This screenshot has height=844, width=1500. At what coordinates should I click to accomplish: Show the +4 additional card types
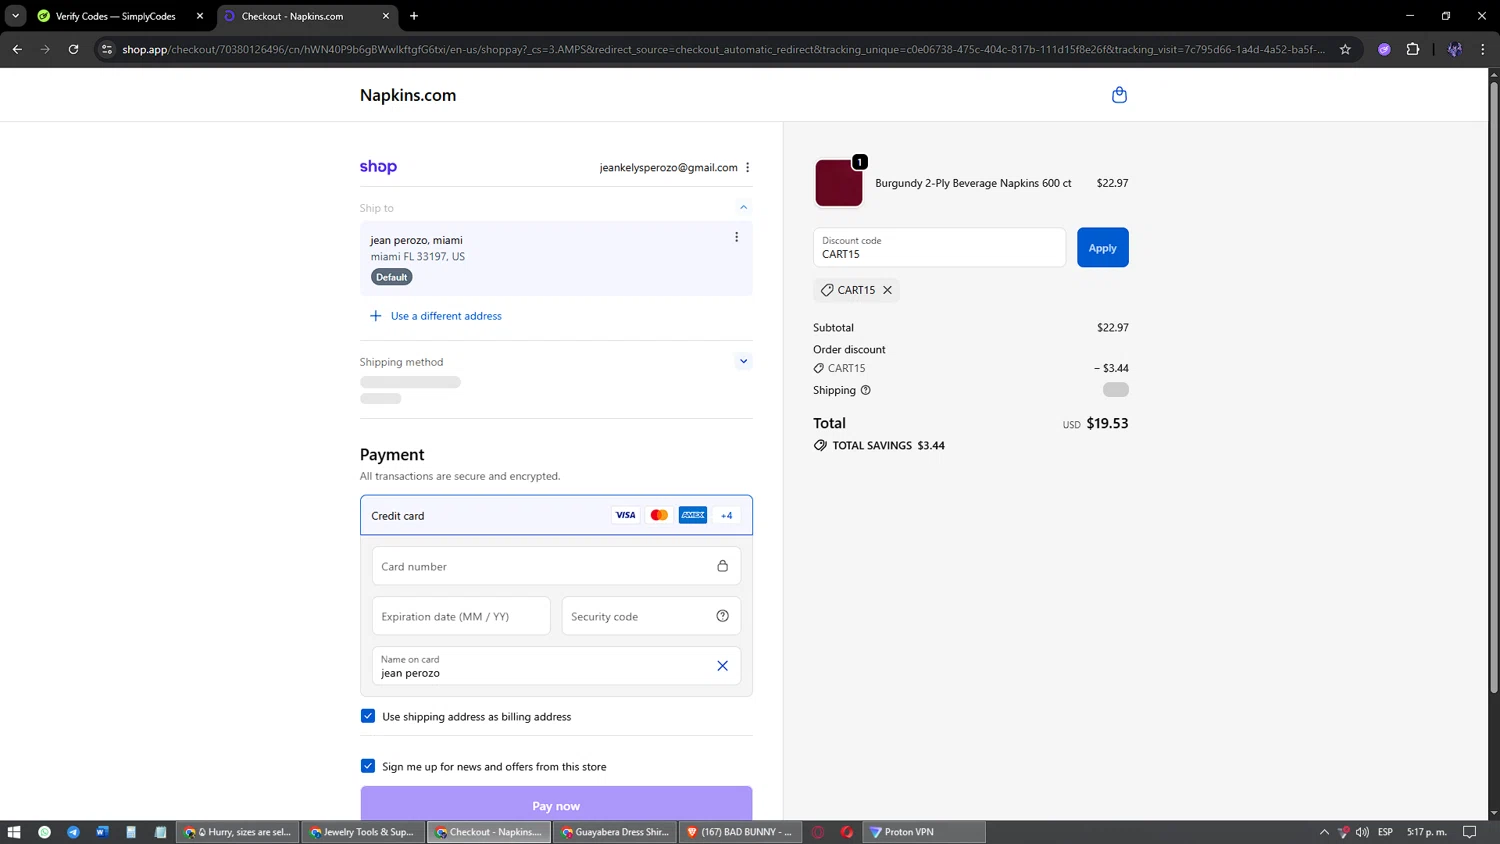click(727, 515)
